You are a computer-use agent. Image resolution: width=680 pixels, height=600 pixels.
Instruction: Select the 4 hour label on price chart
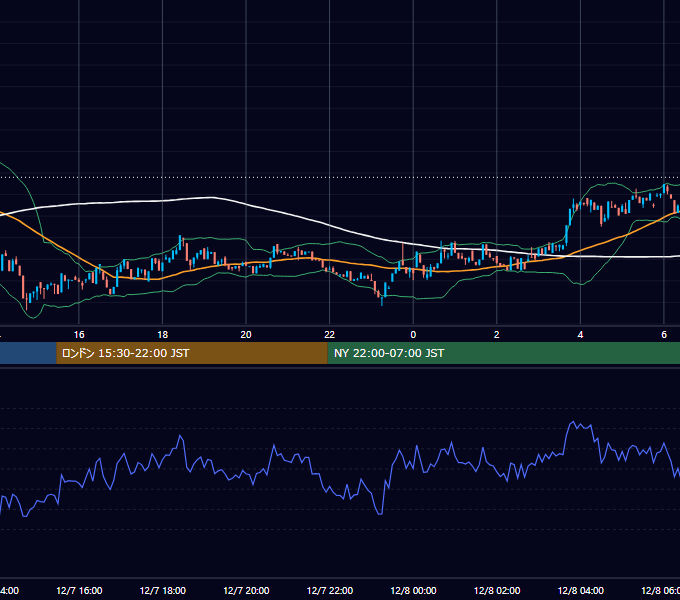[580, 335]
